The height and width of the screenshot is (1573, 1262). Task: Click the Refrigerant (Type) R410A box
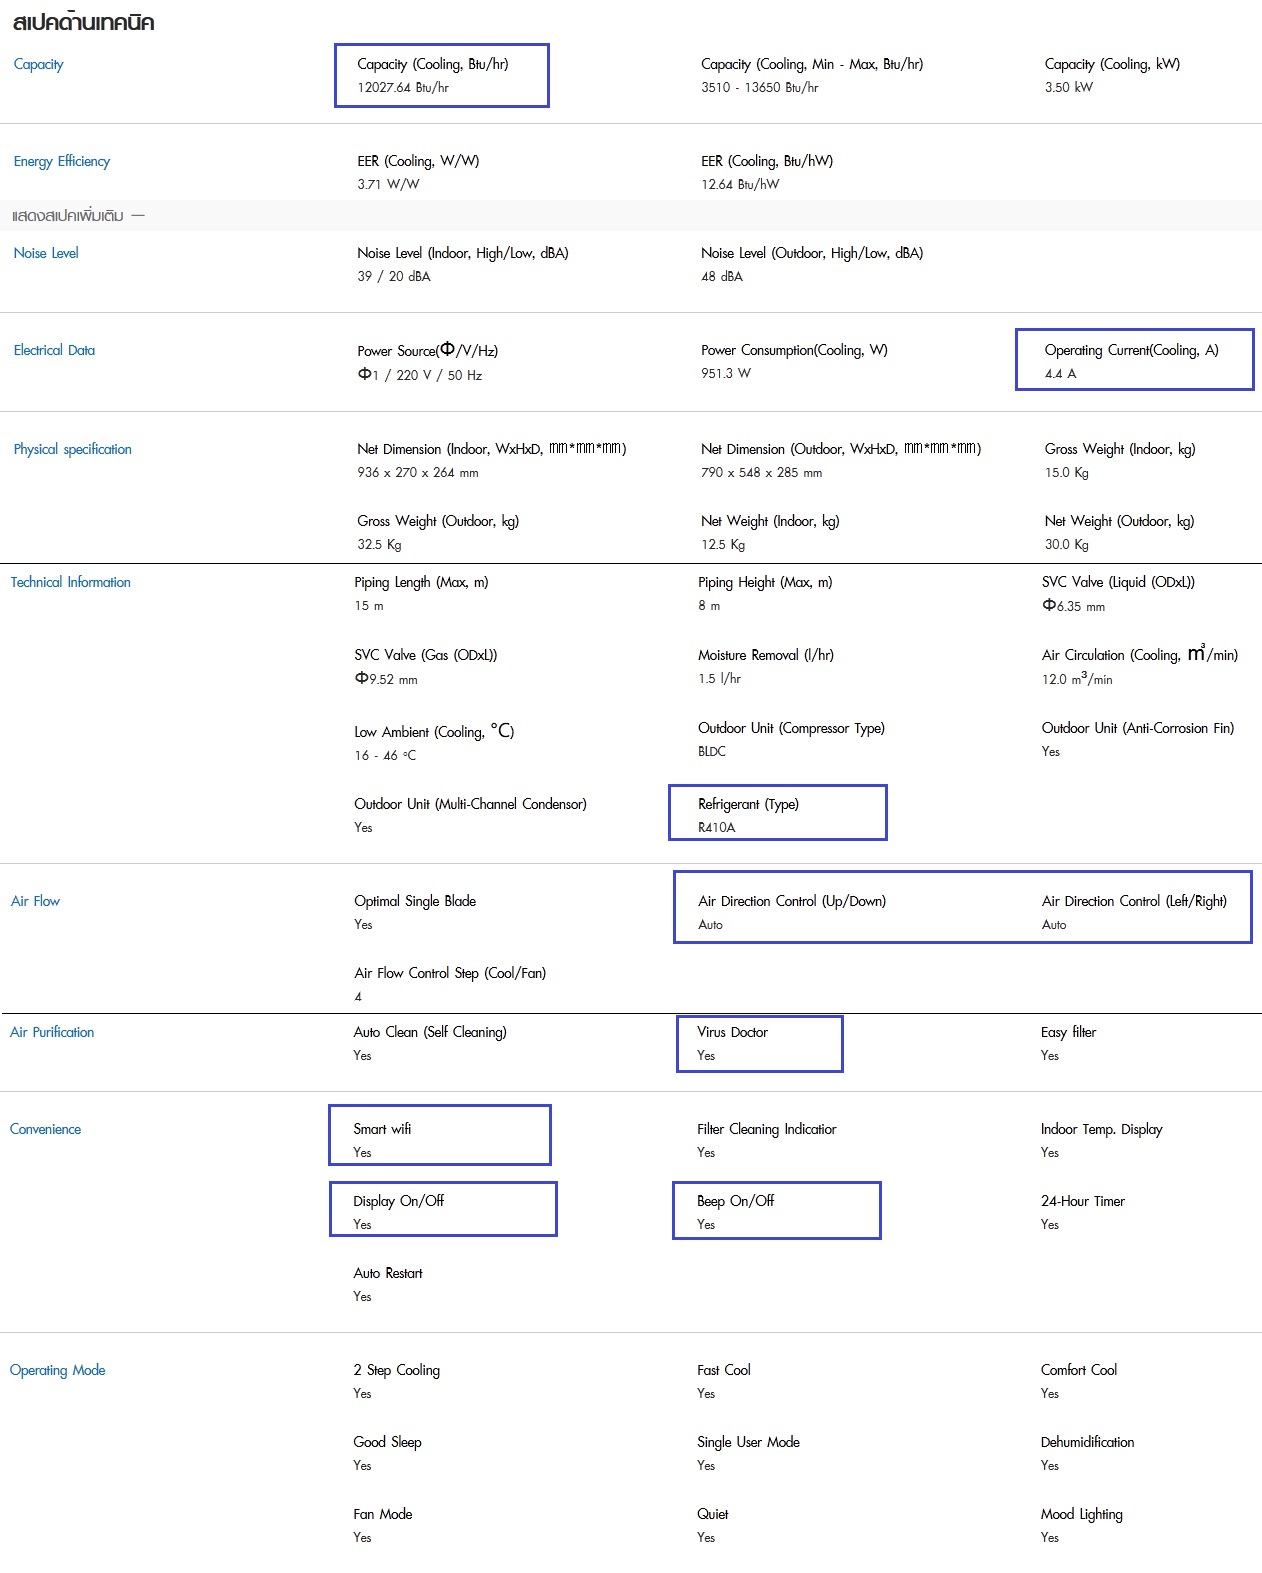pos(778,812)
